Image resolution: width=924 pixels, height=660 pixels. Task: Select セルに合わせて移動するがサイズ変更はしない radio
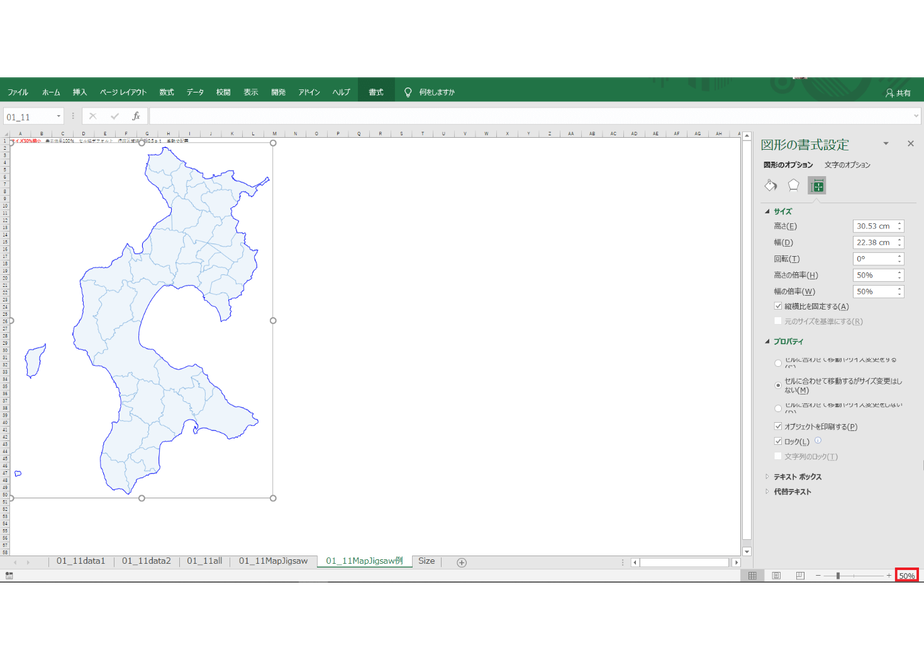(x=778, y=385)
